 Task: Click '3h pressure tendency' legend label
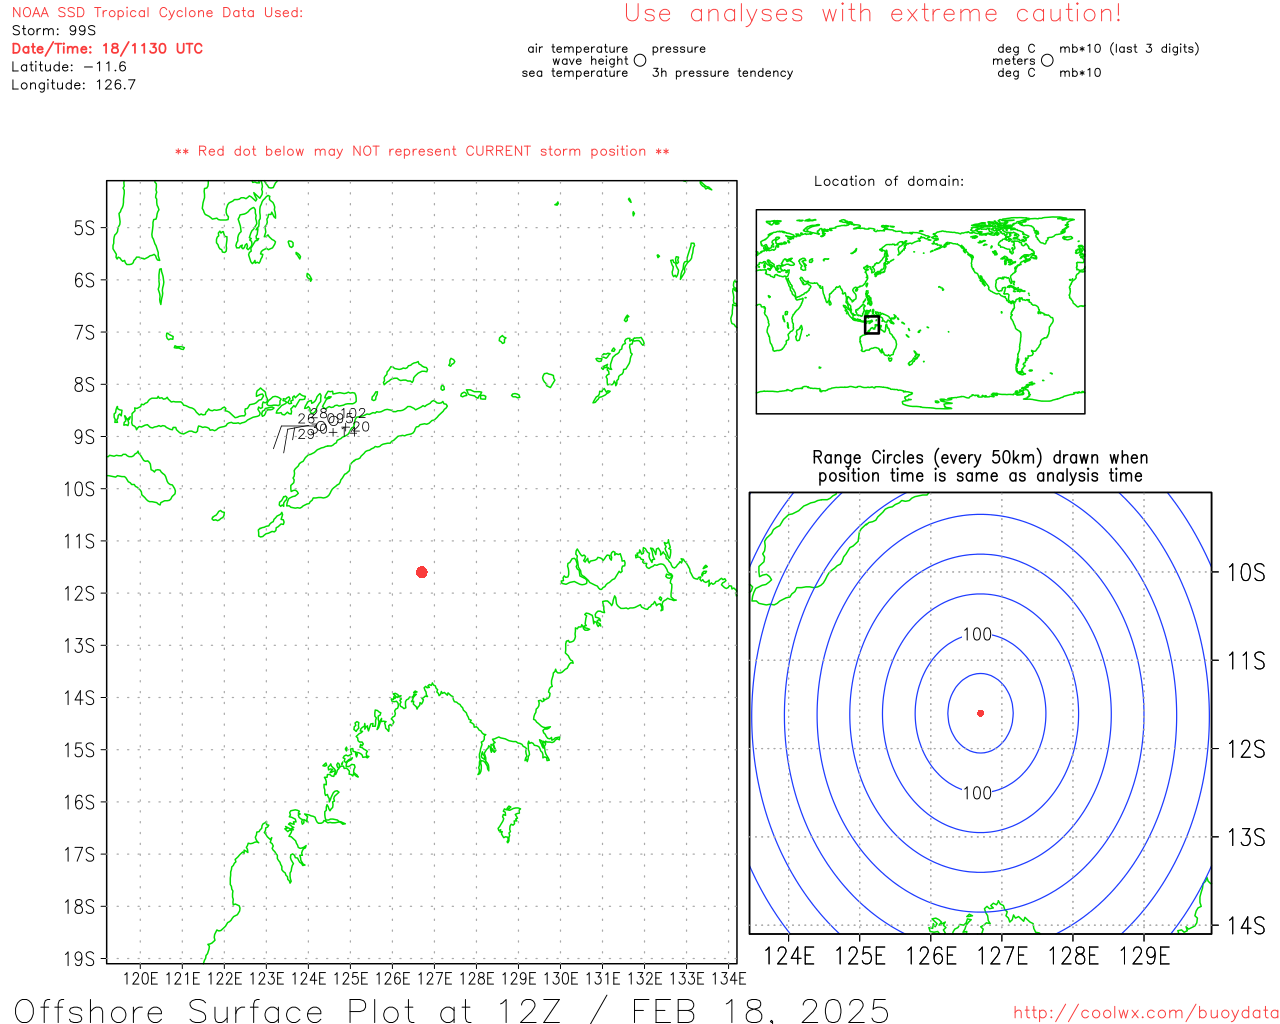pyautogui.click(x=723, y=73)
